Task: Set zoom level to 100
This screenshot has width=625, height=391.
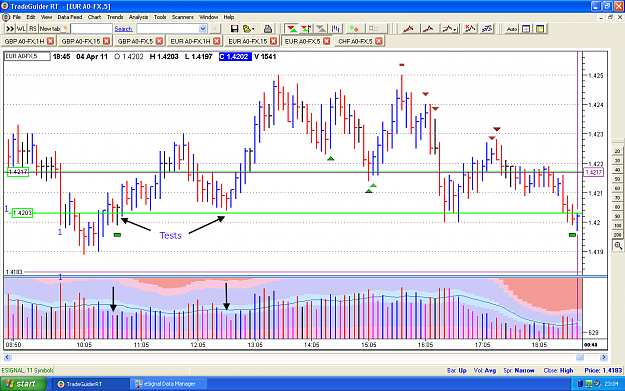Action: [x=617, y=226]
